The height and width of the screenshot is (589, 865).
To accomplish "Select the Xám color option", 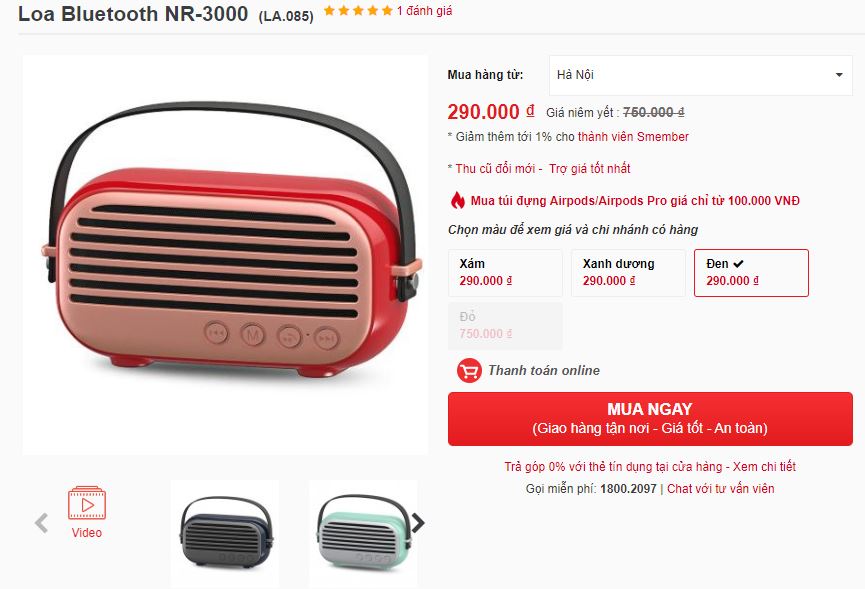I will tap(505, 273).
